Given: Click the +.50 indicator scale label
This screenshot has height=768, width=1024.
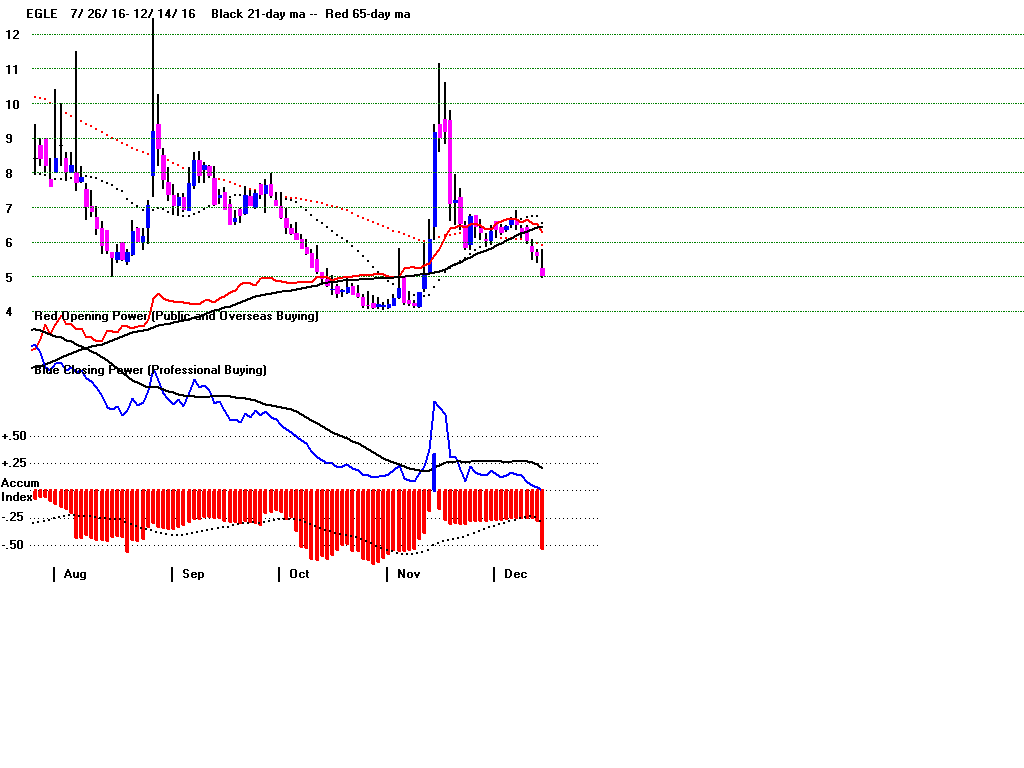Looking at the screenshot, I should coord(14,437).
